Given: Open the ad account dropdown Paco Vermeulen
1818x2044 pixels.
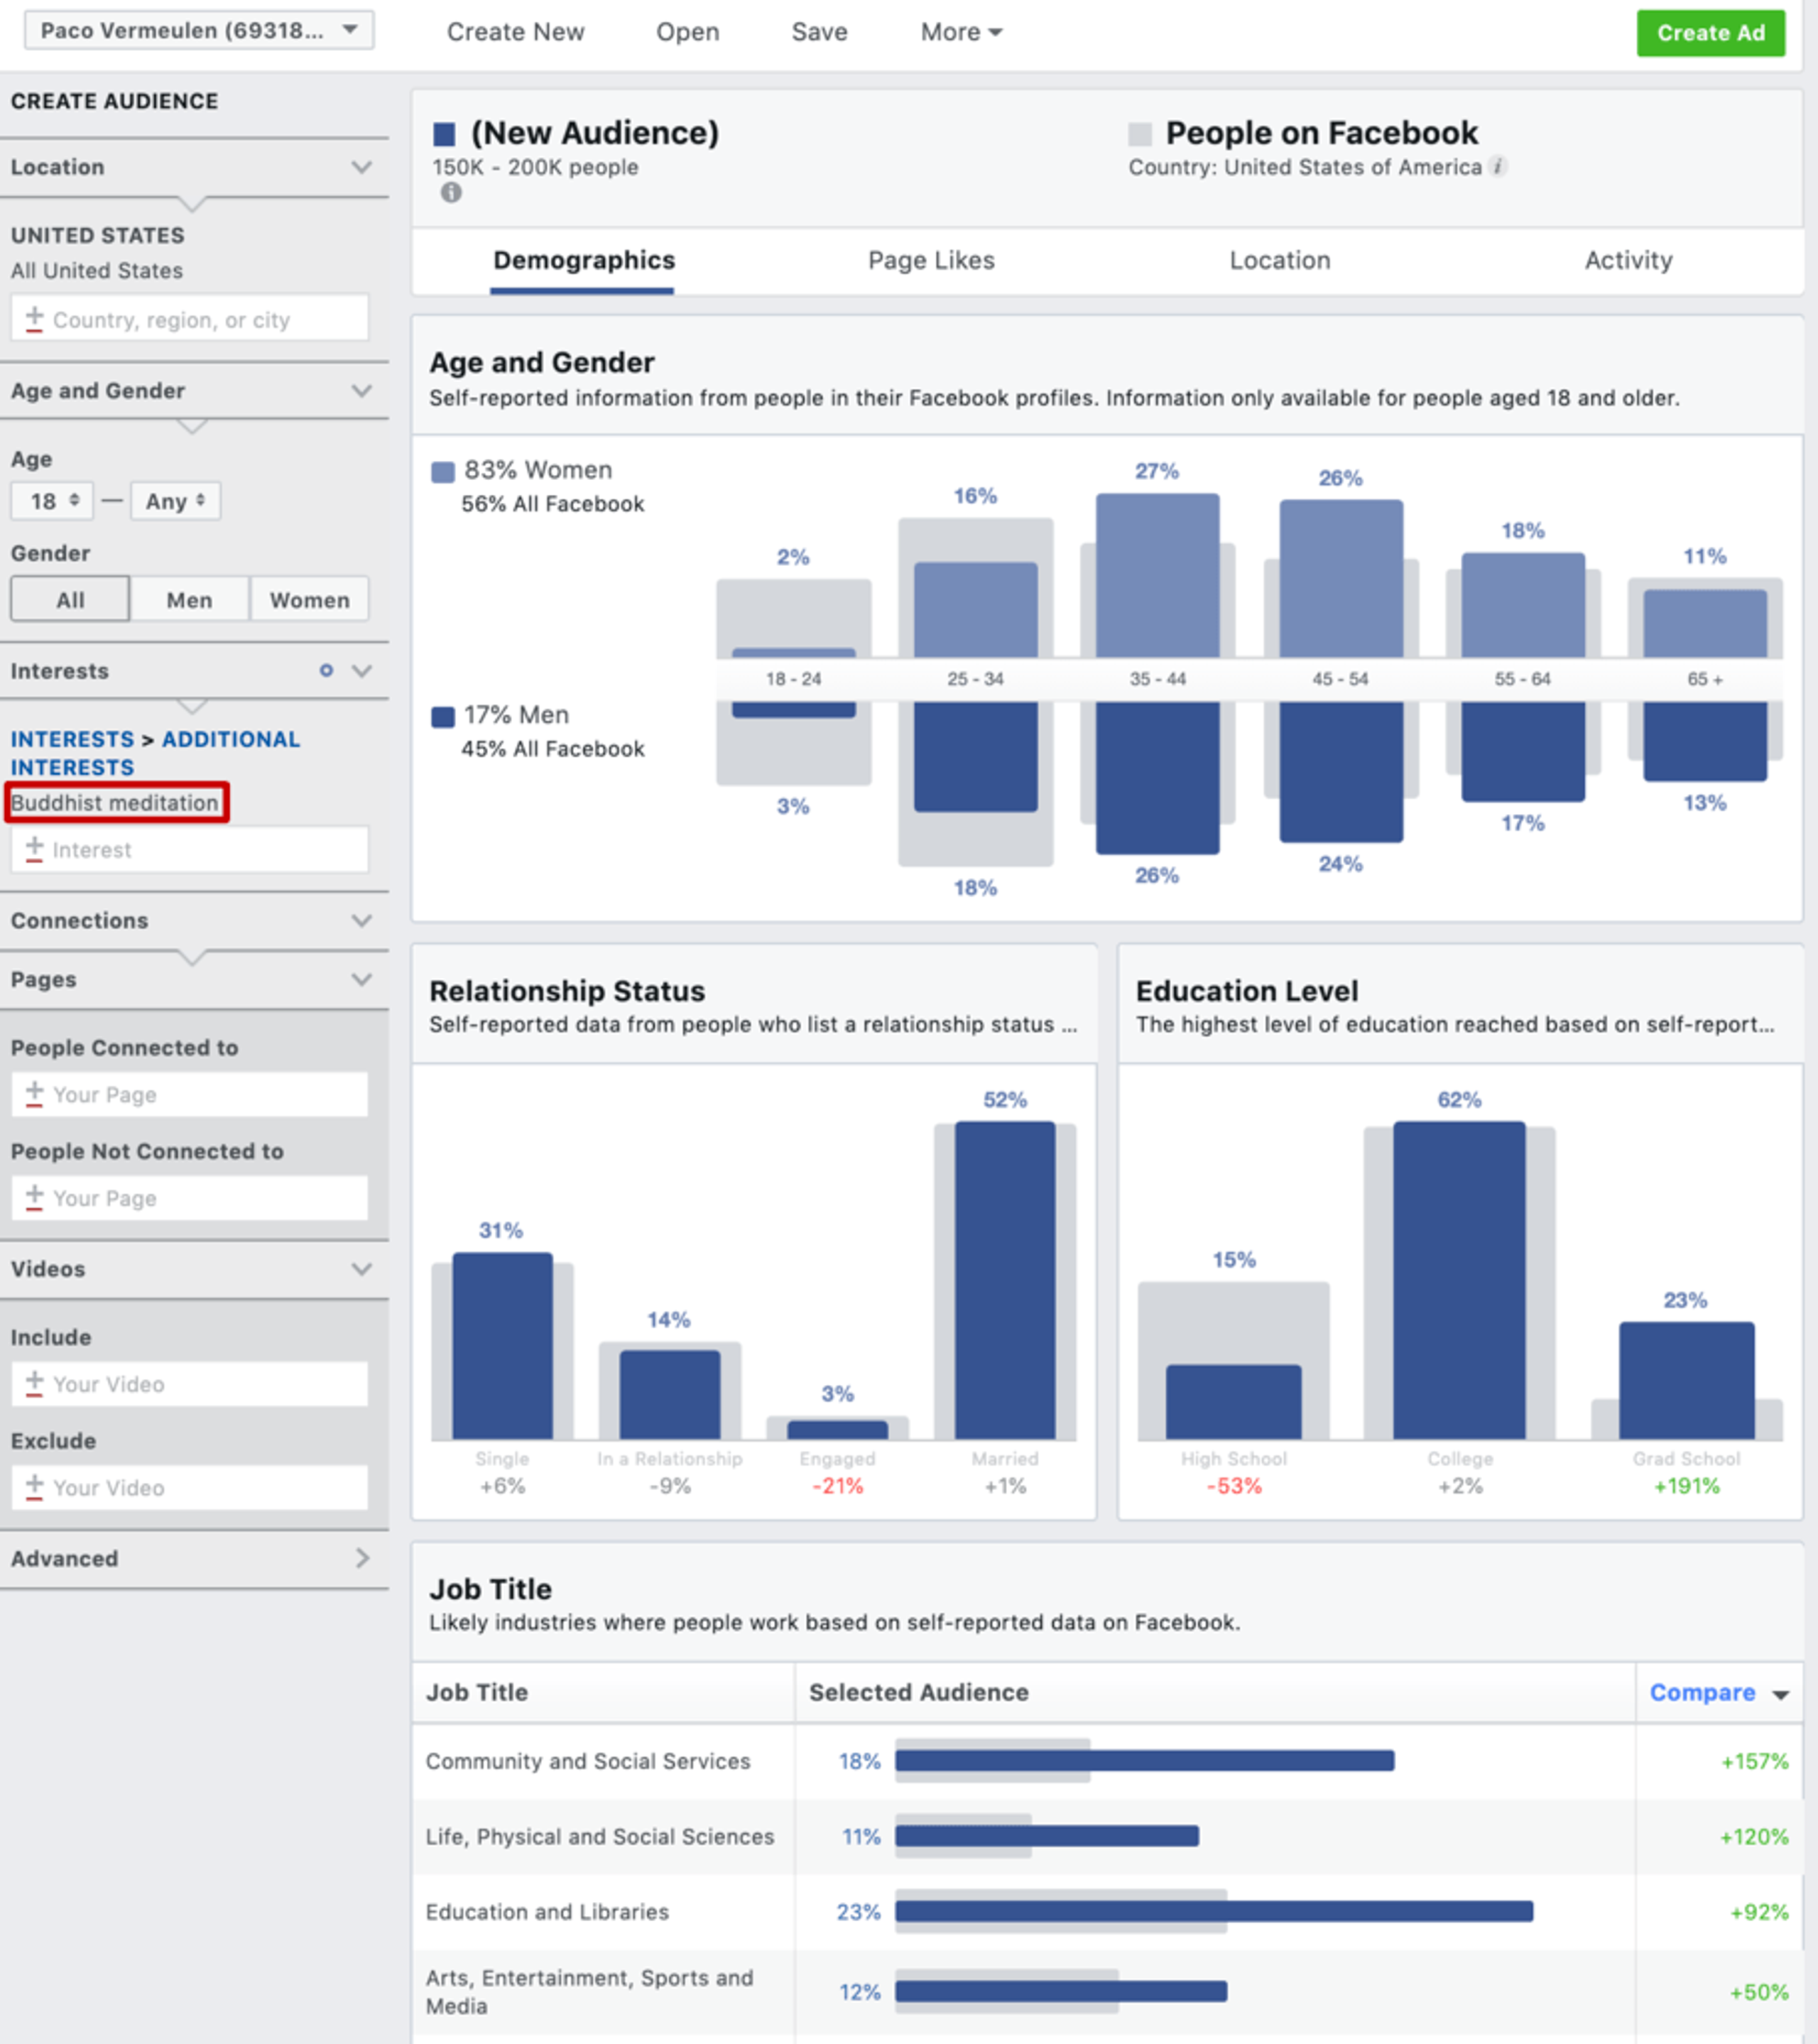Looking at the screenshot, I should [x=198, y=31].
